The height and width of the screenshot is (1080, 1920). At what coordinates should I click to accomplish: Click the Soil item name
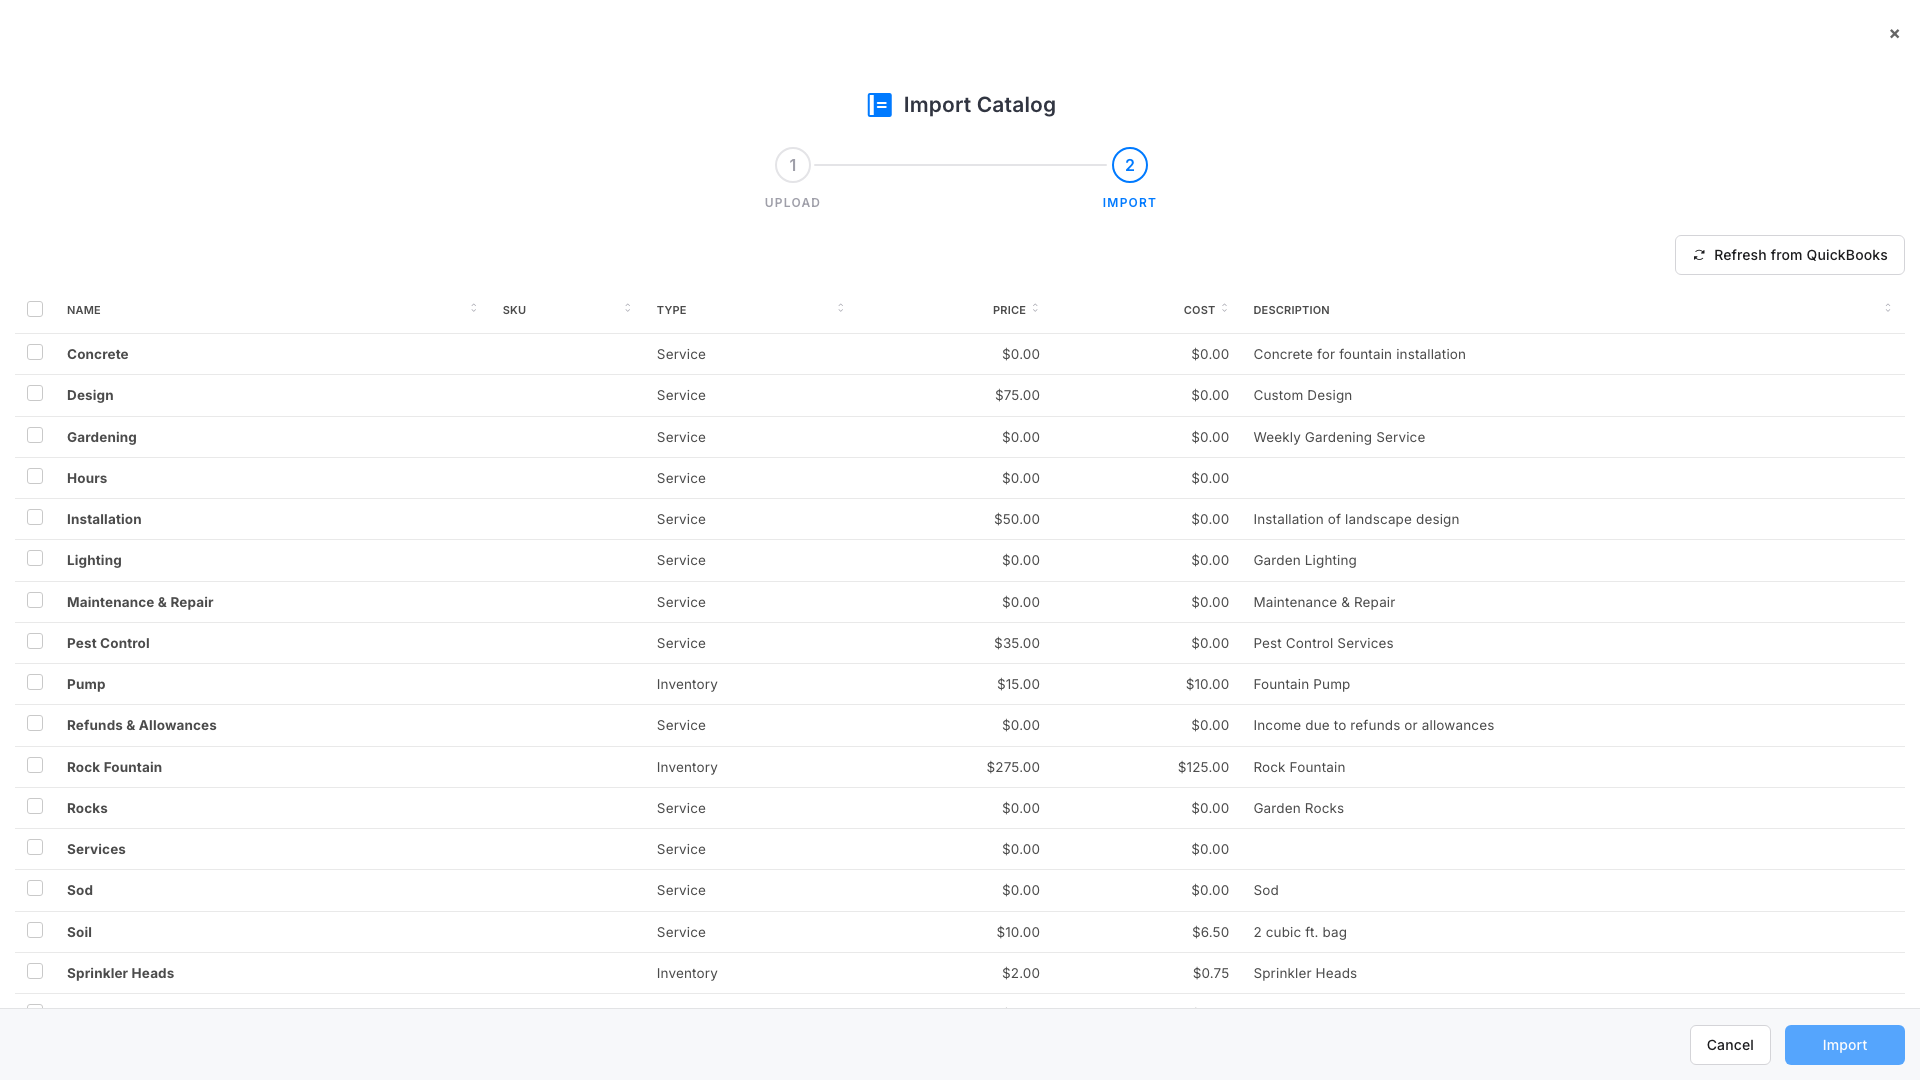point(79,932)
